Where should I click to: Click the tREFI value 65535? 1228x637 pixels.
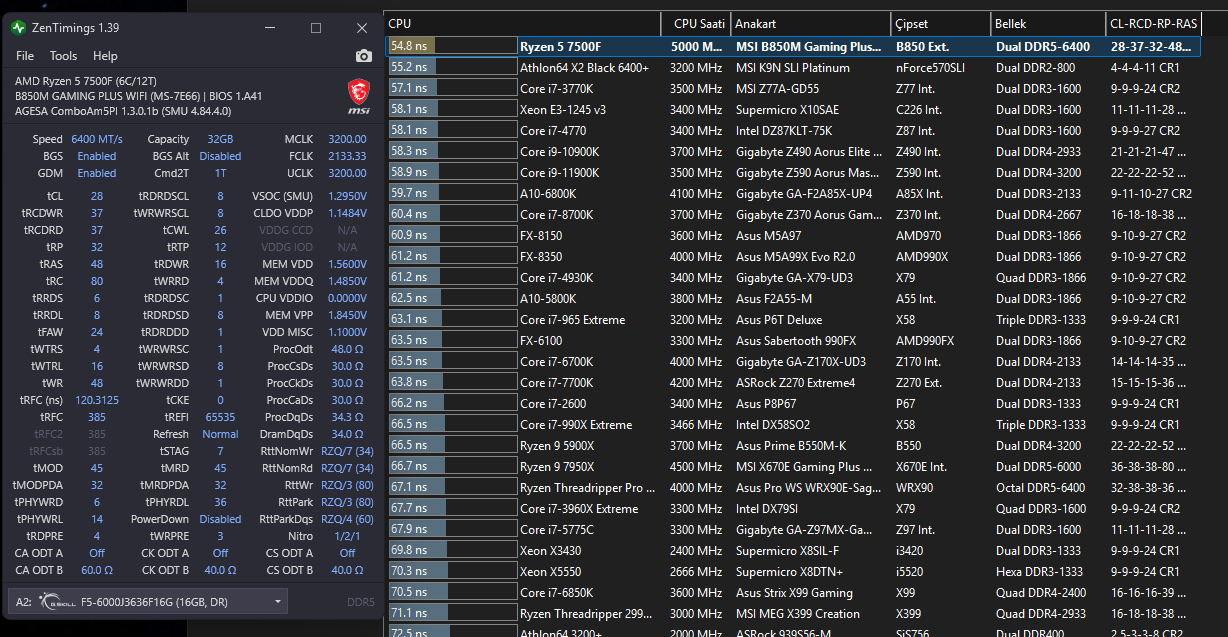(x=220, y=417)
